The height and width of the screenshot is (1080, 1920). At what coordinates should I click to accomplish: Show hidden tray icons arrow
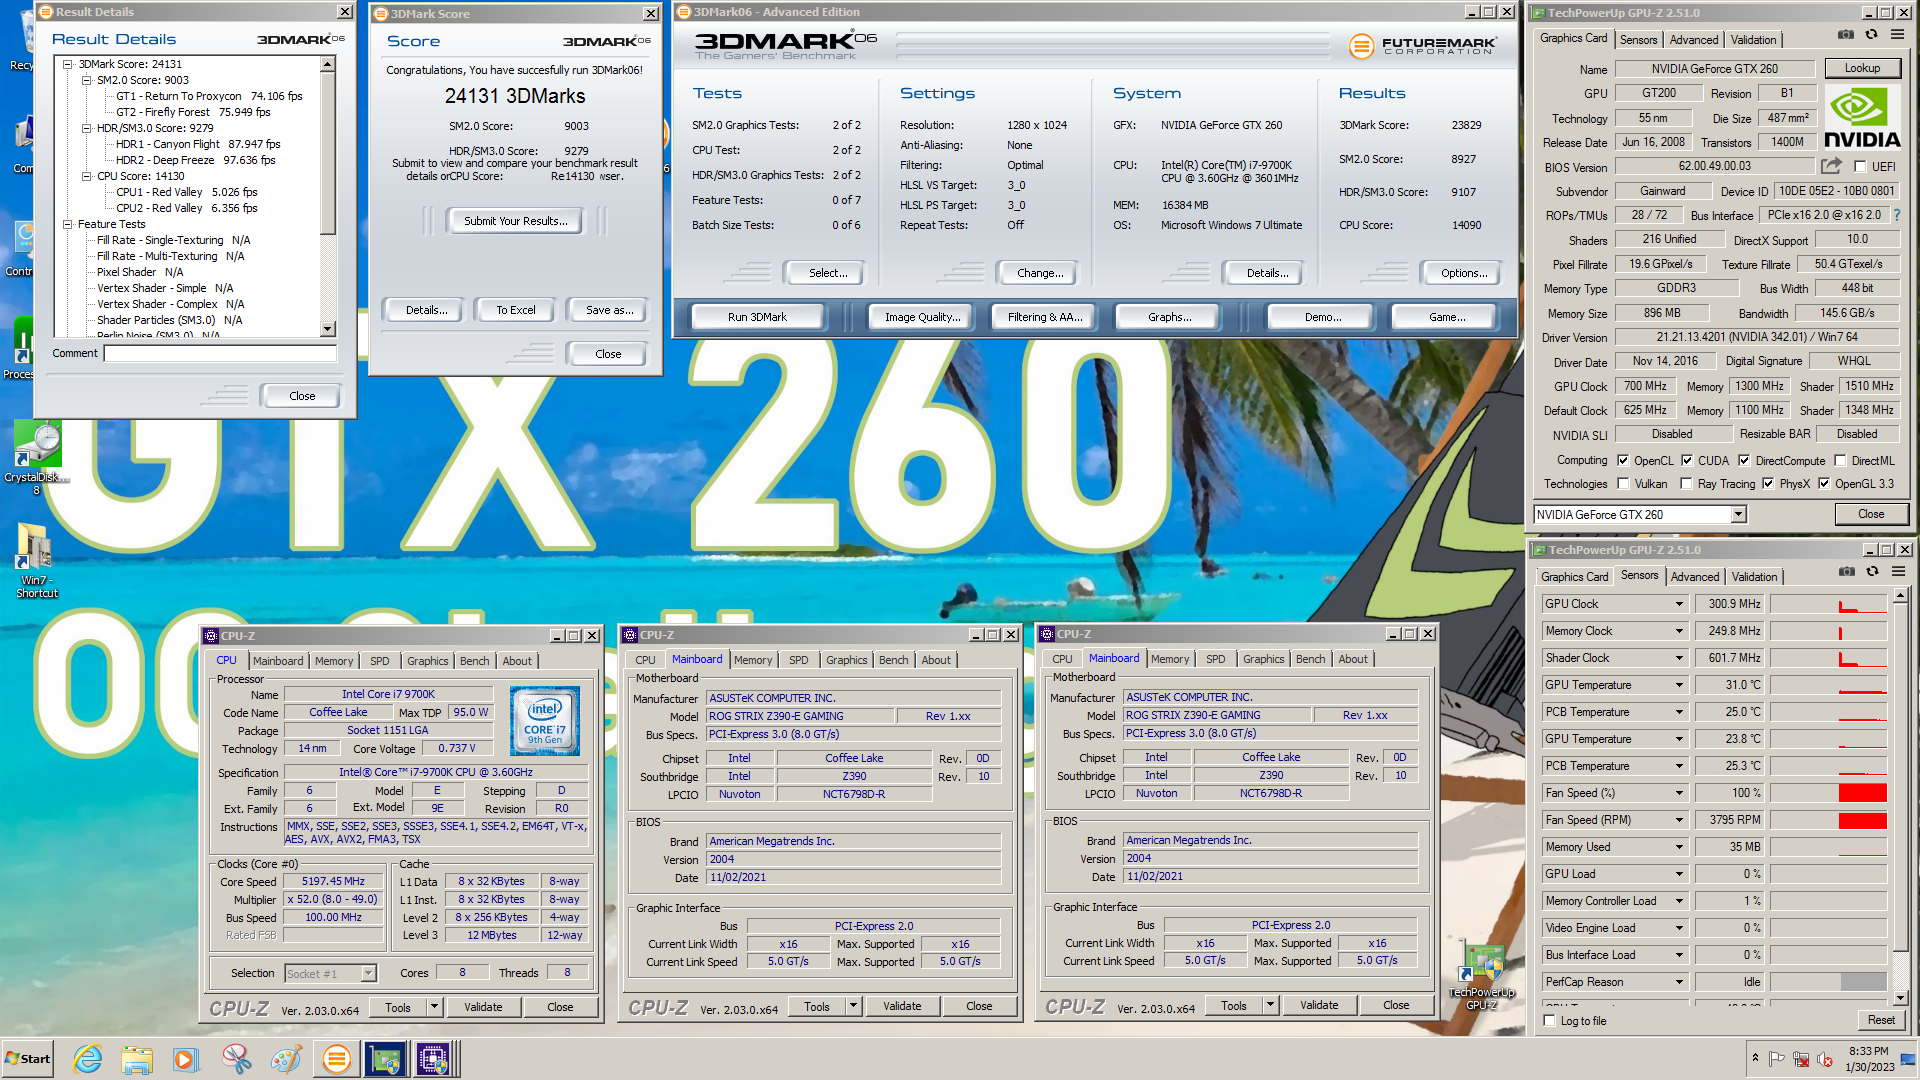pyautogui.click(x=1755, y=1058)
